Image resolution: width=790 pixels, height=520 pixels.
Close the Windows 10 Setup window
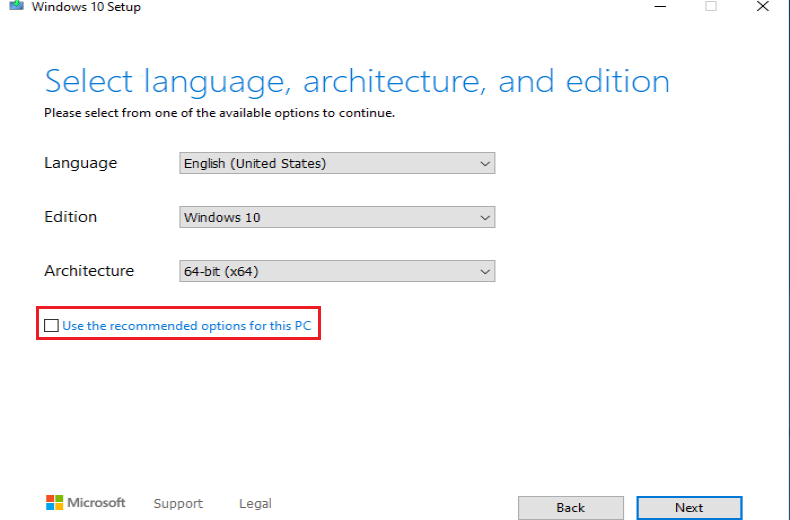(763, 7)
